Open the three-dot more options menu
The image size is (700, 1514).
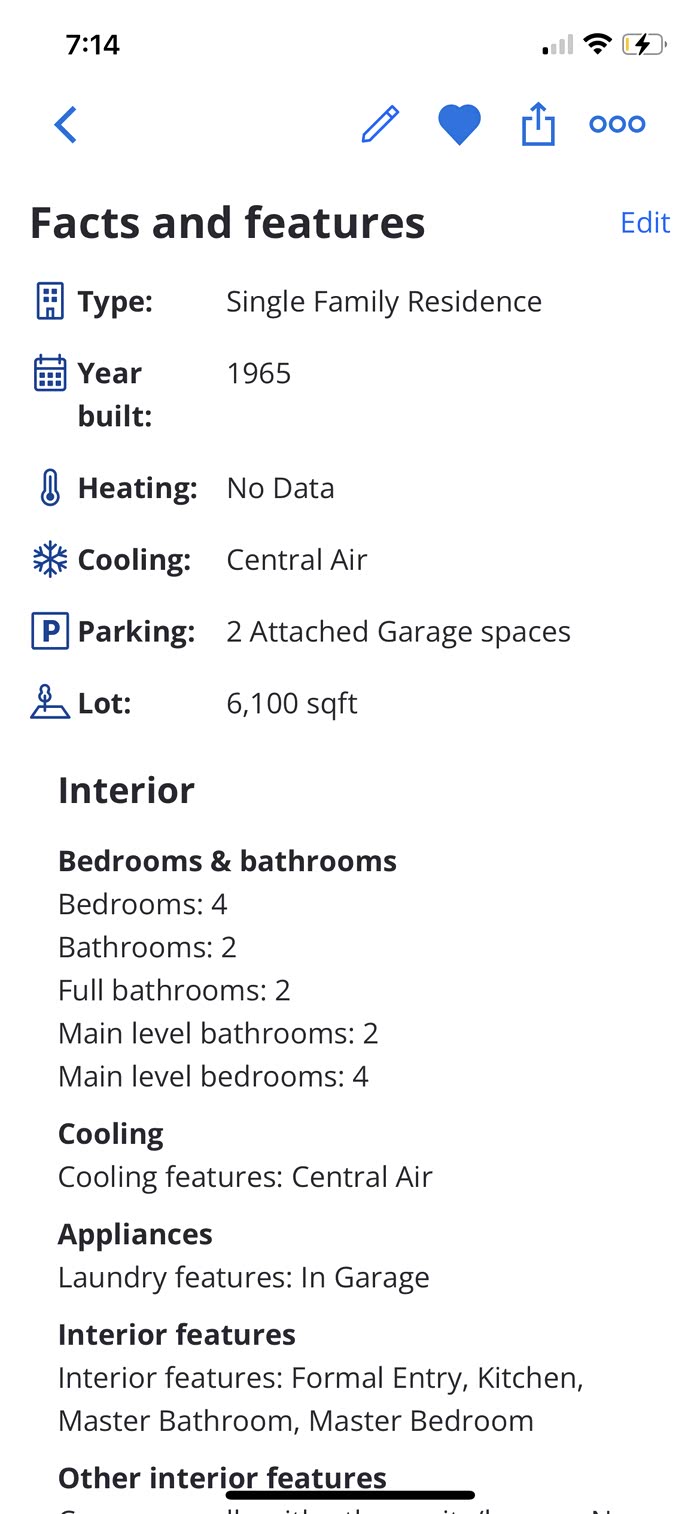(x=617, y=124)
